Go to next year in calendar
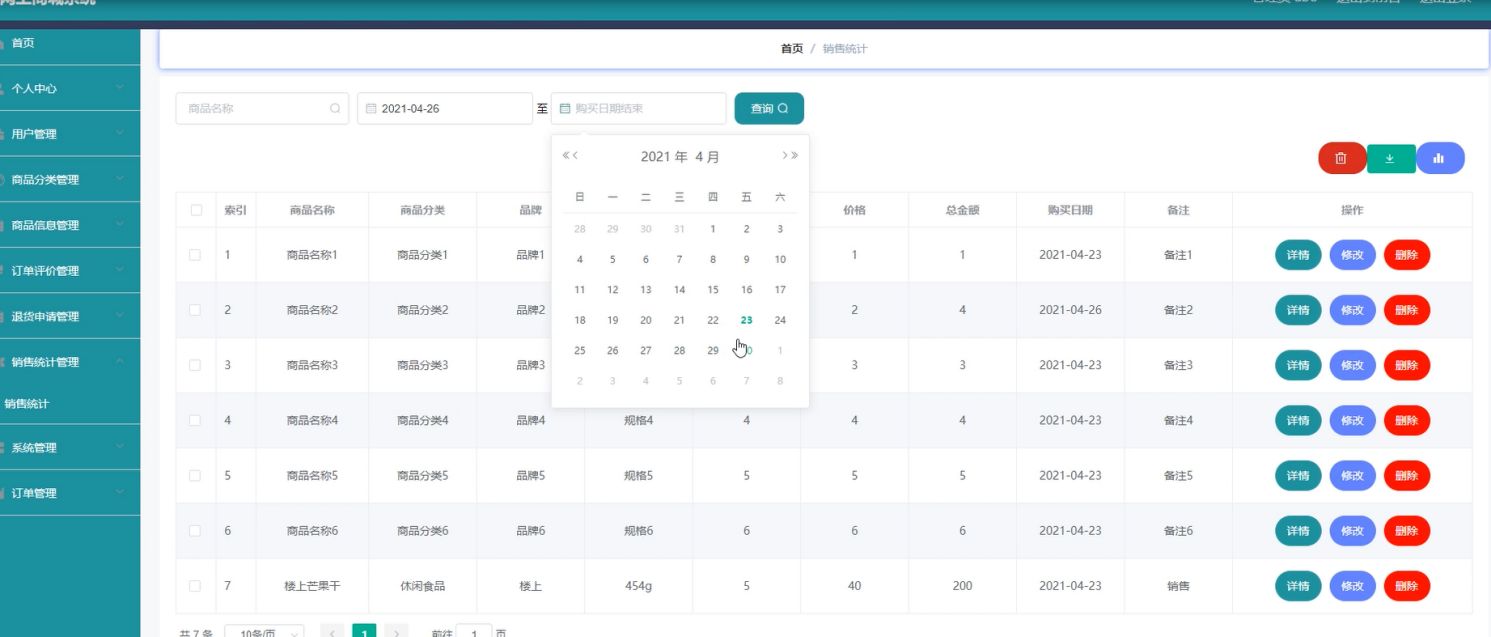Image resolution: width=1491 pixels, height=637 pixels. click(x=795, y=156)
